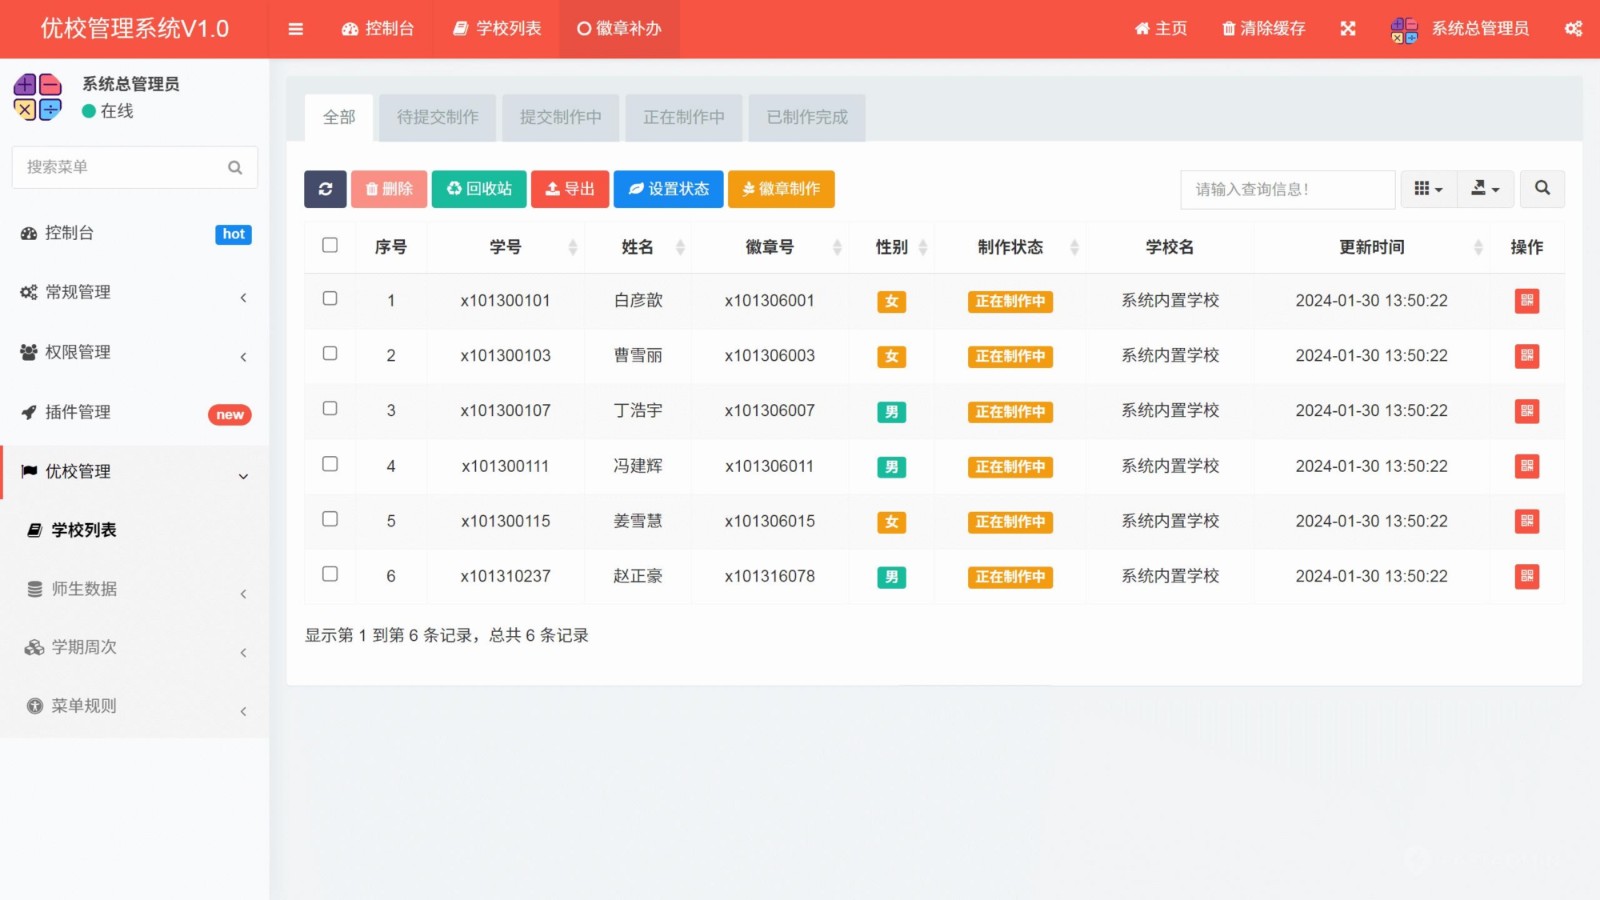Viewport: 1600px width, 900px height.
Task: Click the 女 gender badge for 曹雪丽
Action: coord(891,356)
